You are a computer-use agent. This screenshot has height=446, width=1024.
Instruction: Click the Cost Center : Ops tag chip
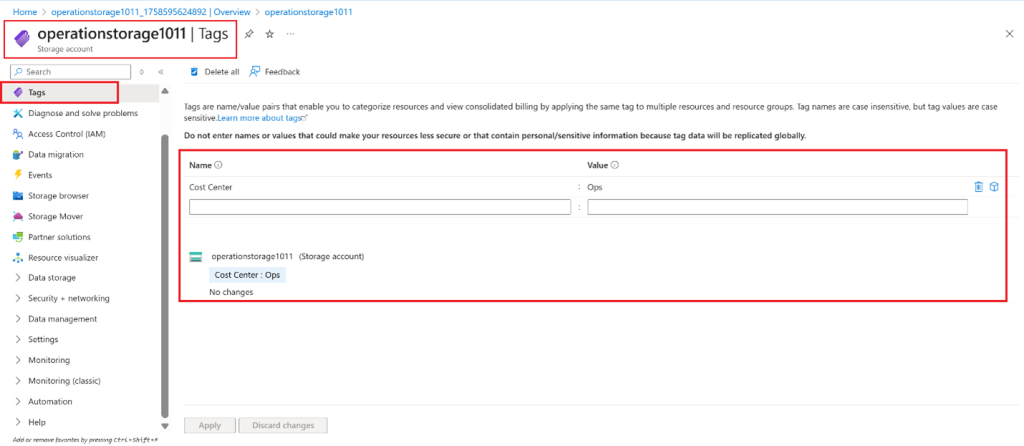247,275
